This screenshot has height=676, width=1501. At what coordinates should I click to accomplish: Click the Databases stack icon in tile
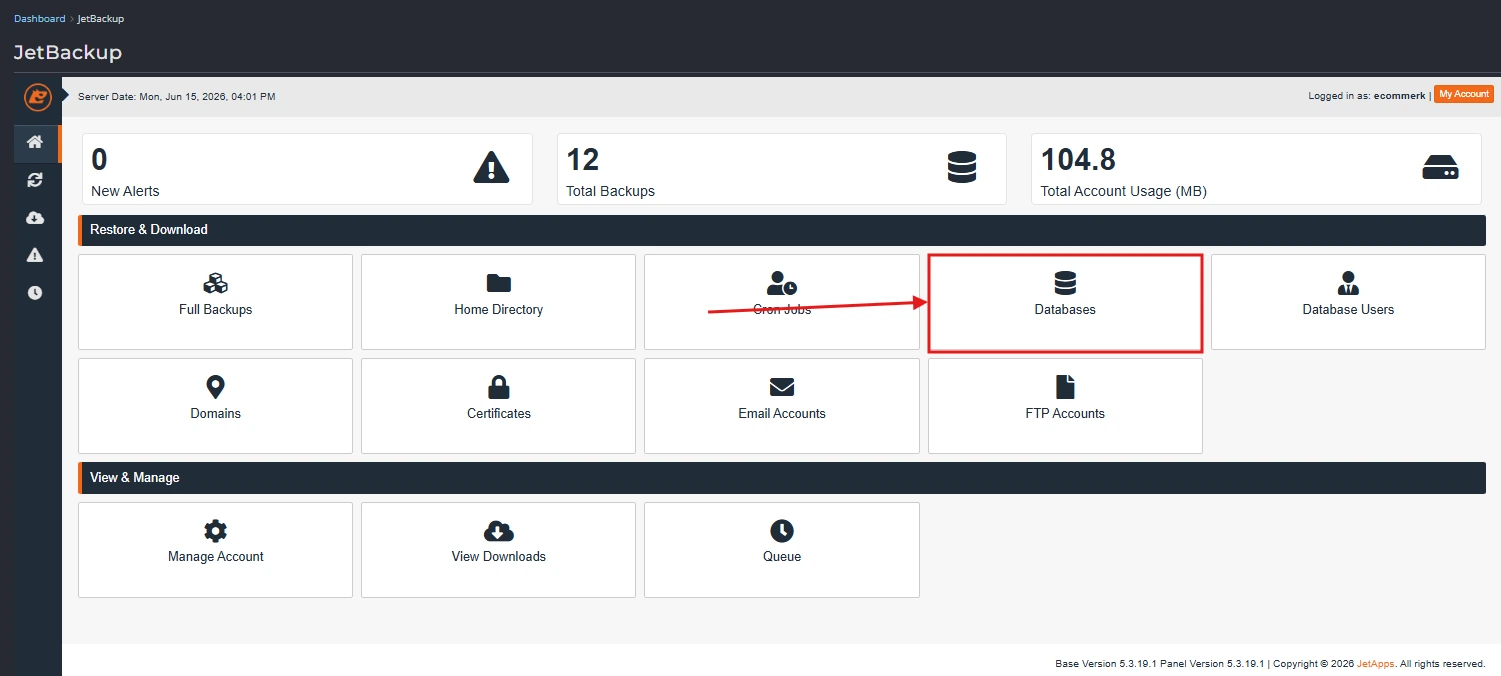pyautogui.click(x=1065, y=283)
